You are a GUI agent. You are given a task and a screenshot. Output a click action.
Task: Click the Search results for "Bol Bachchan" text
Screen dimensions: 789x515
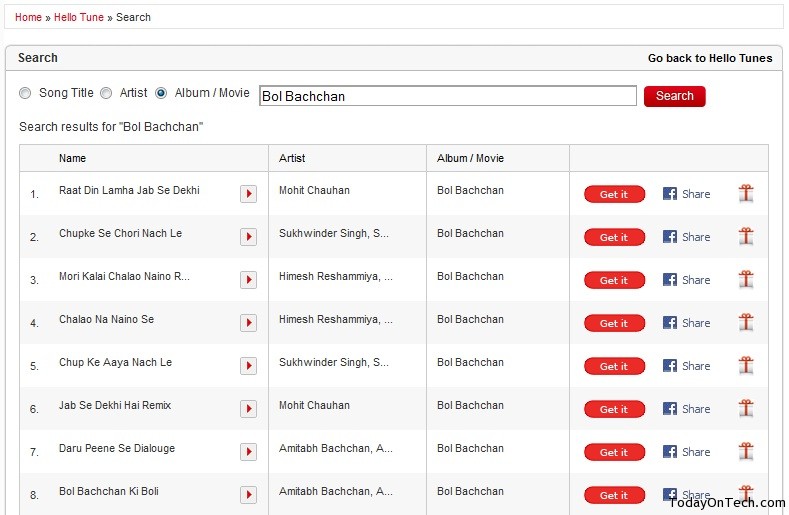coord(111,127)
